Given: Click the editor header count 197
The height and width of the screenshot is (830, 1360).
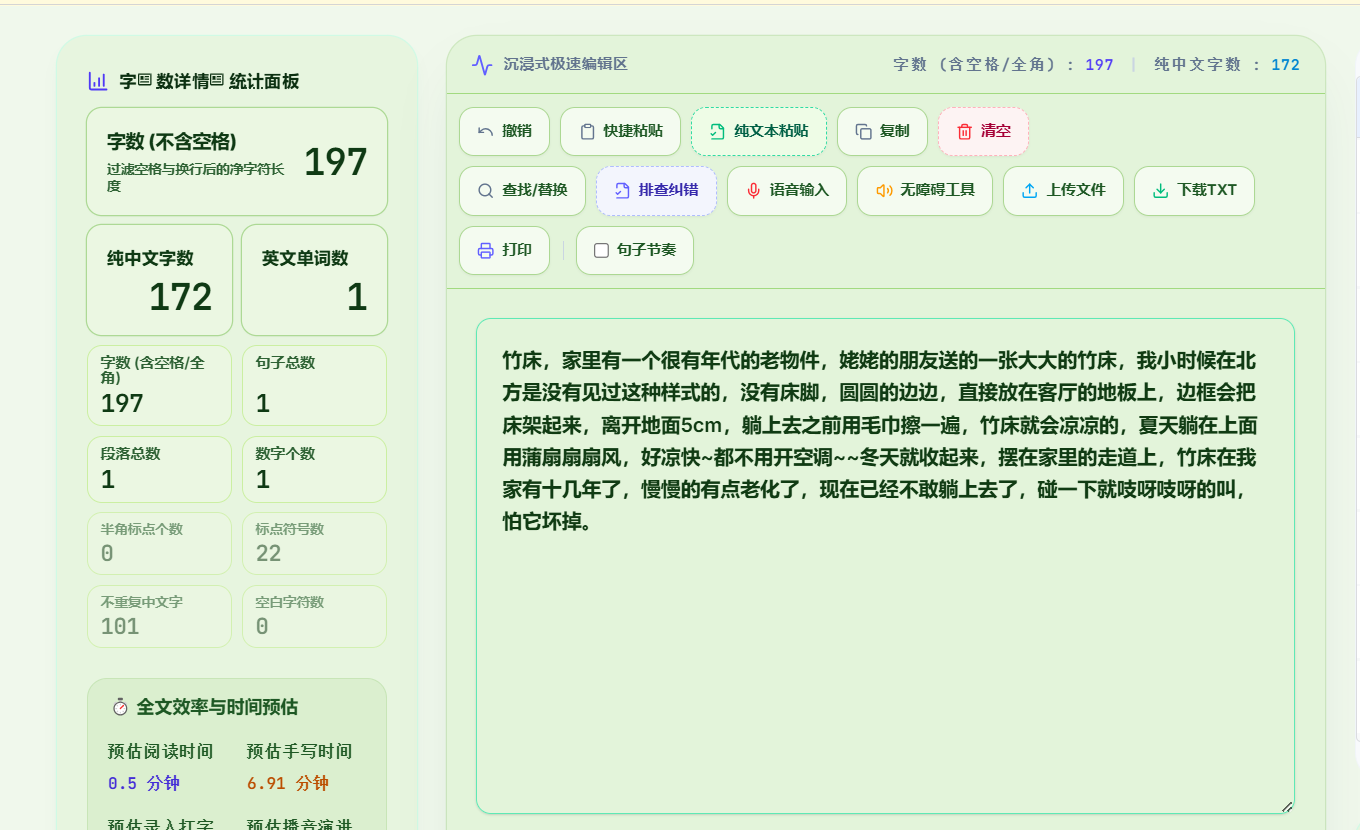Looking at the screenshot, I should (1099, 65).
